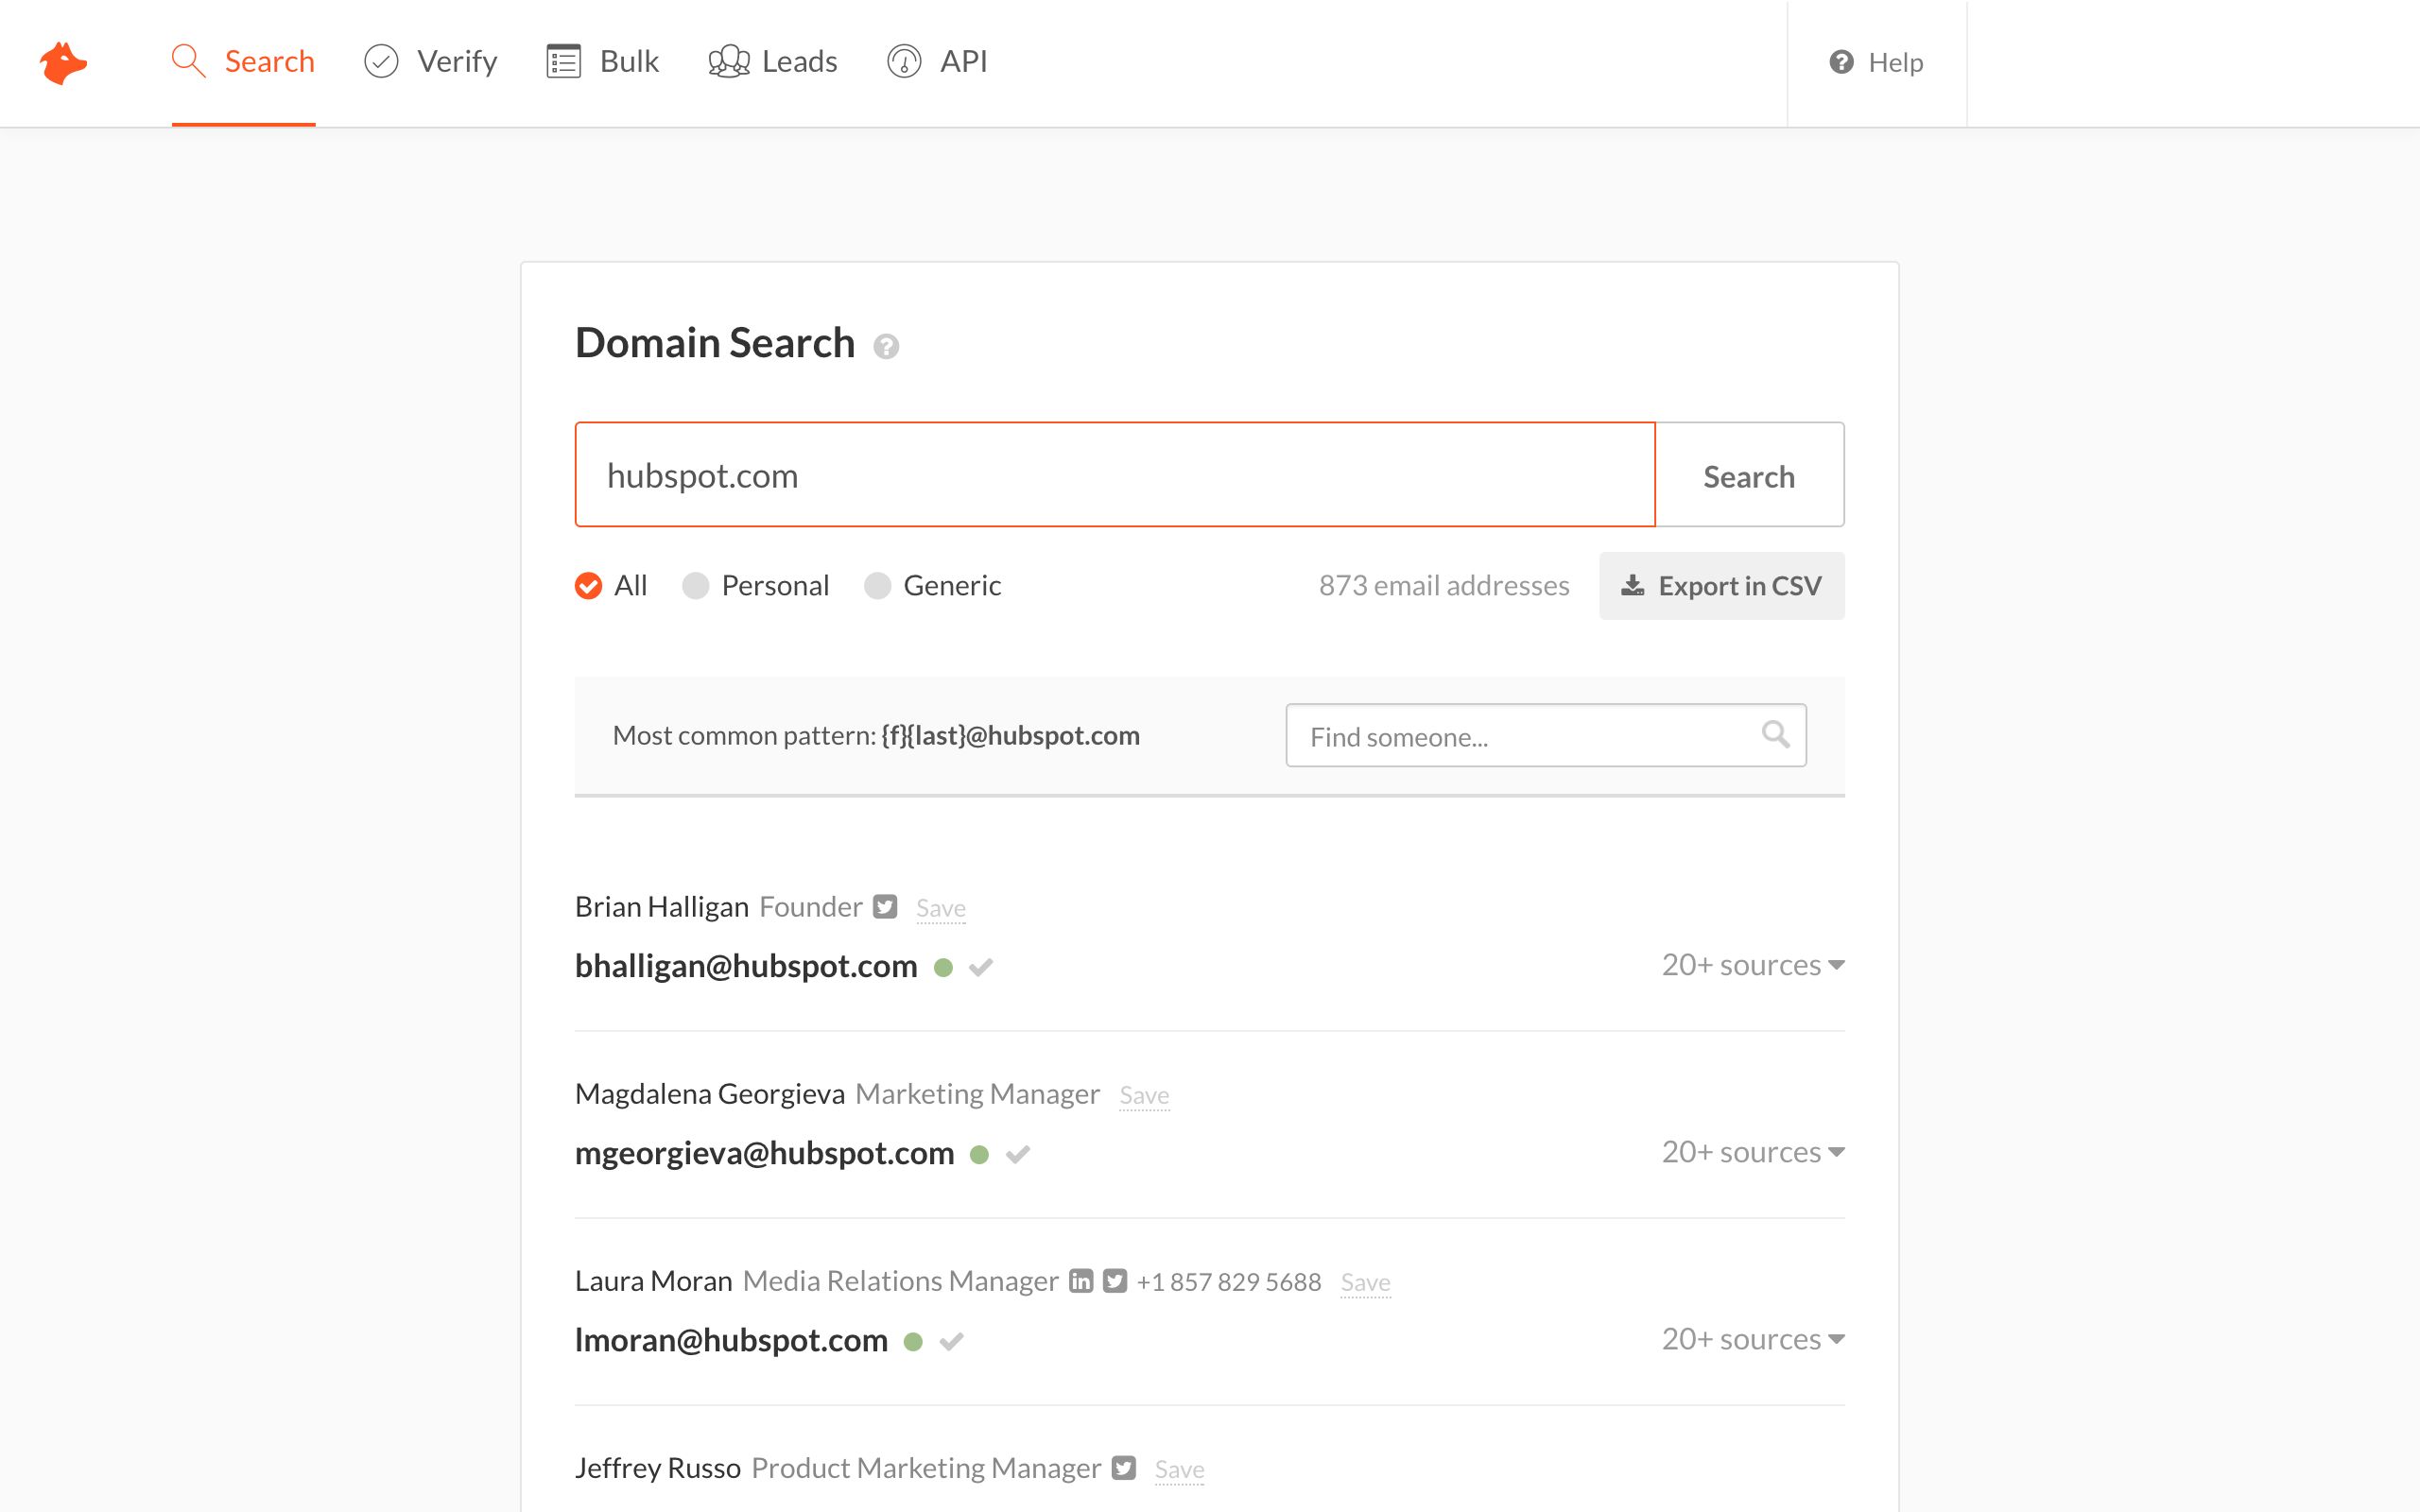Click Laura Moran's phone number +1 857 829 5688

click(1229, 1282)
